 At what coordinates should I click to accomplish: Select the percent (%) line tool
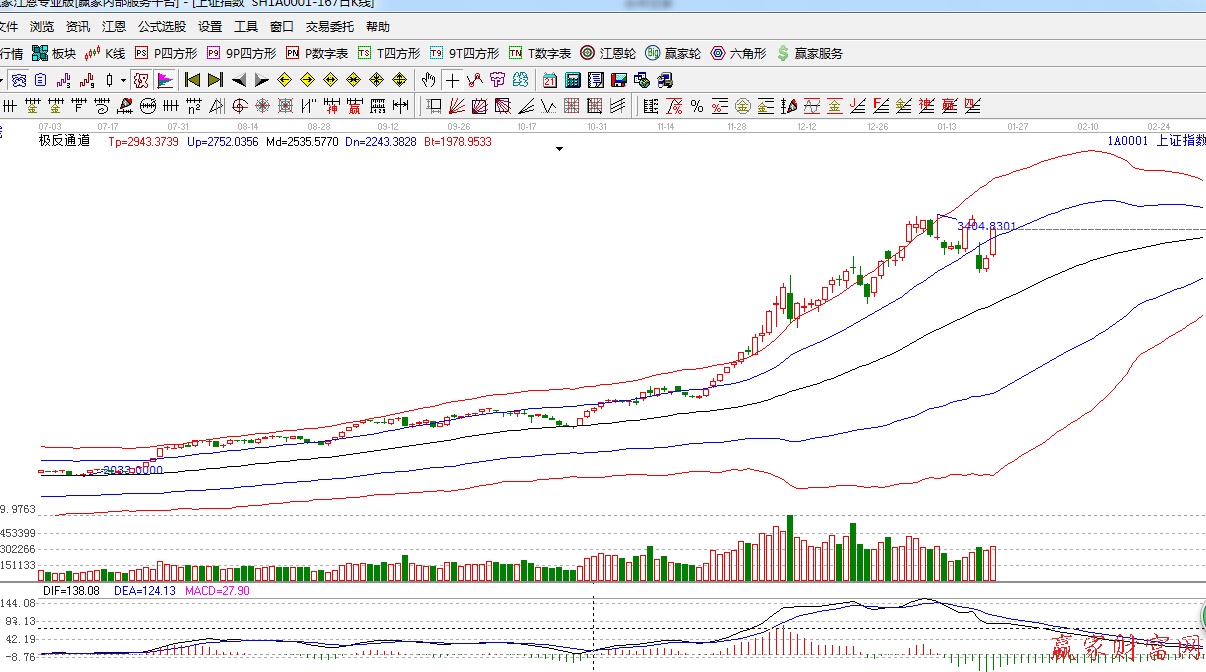pyautogui.click(x=697, y=106)
